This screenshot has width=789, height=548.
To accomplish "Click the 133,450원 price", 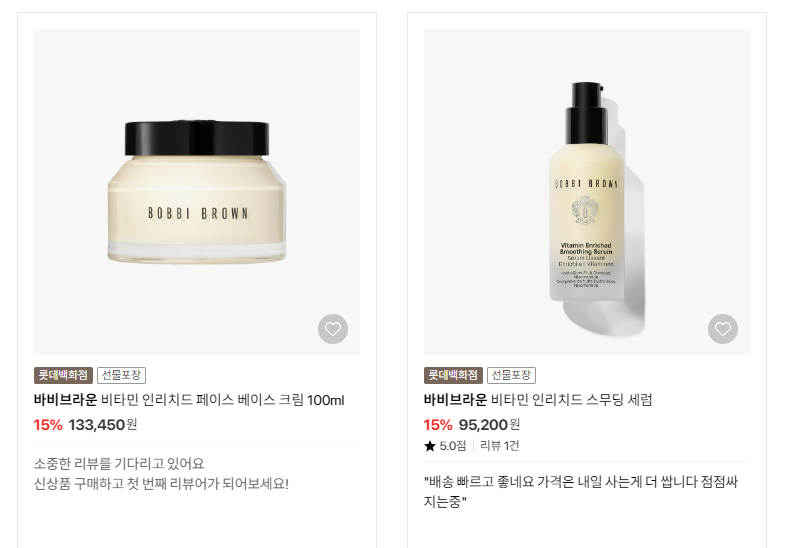I will coord(103,425).
